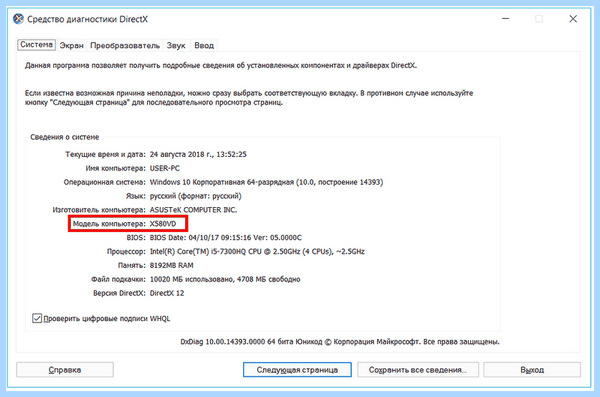The width and height of the screenshot is (600, 397).
Task: Click the Выход button
Action: point(532,370)
